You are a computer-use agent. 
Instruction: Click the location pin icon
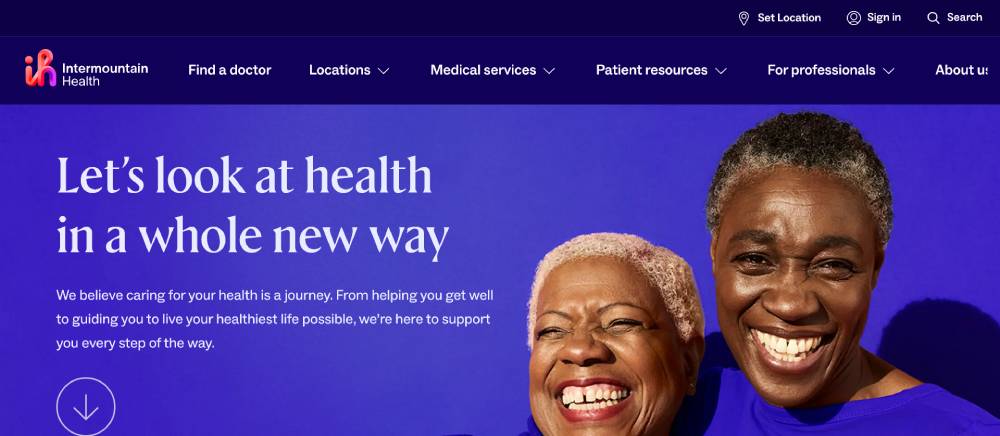[x=744, y=18]
